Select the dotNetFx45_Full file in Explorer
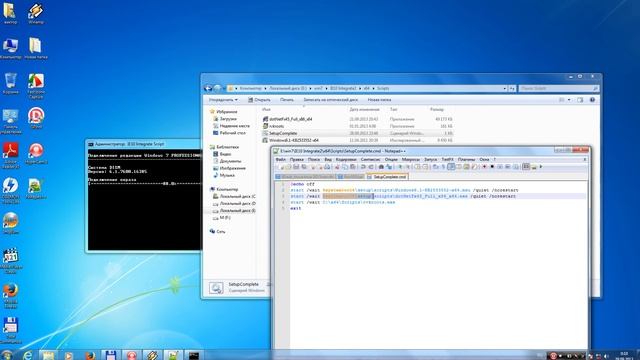The image size is (640, 360). (x=290, y=119)
